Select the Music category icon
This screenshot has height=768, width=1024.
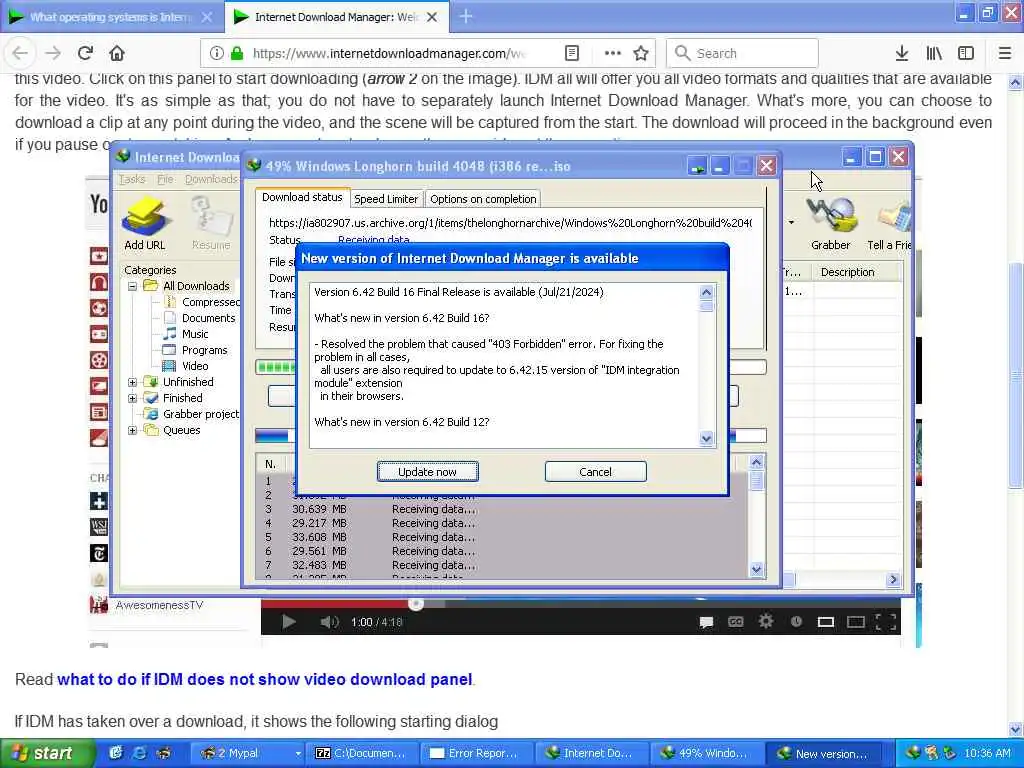click(170, 334)
